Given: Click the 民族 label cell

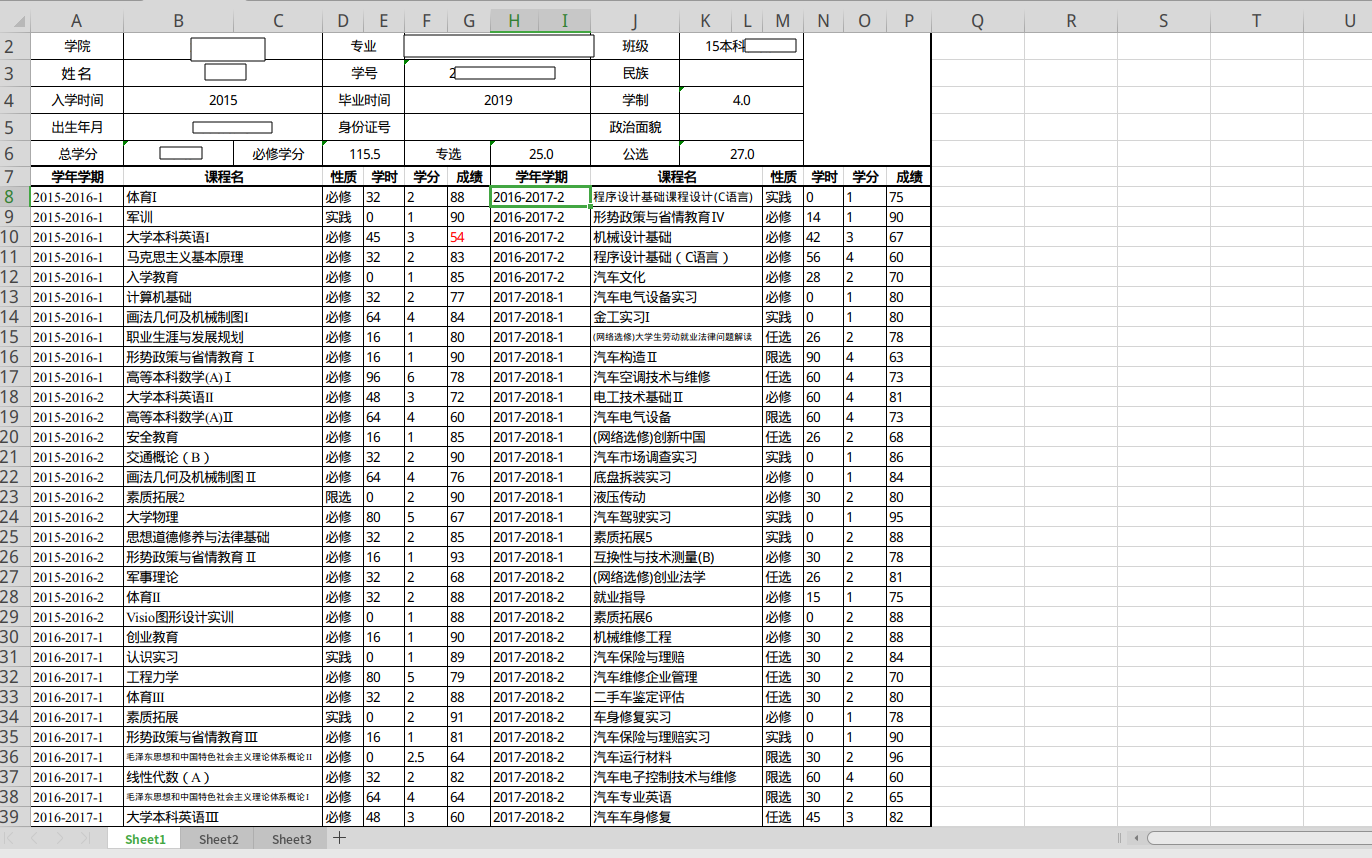Looking at the screenshot, I should [634, 73].
